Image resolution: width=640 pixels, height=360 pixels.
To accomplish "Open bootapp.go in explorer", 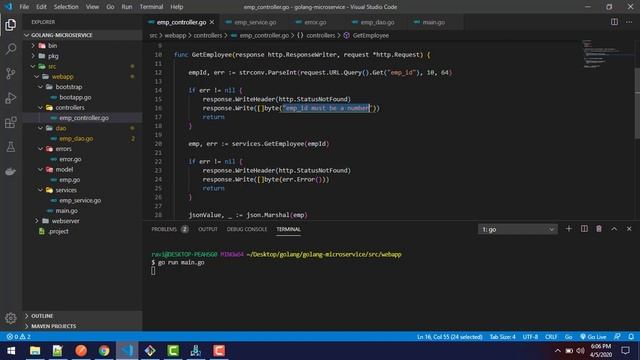I will pyautogui.click(x=75, y=97).
